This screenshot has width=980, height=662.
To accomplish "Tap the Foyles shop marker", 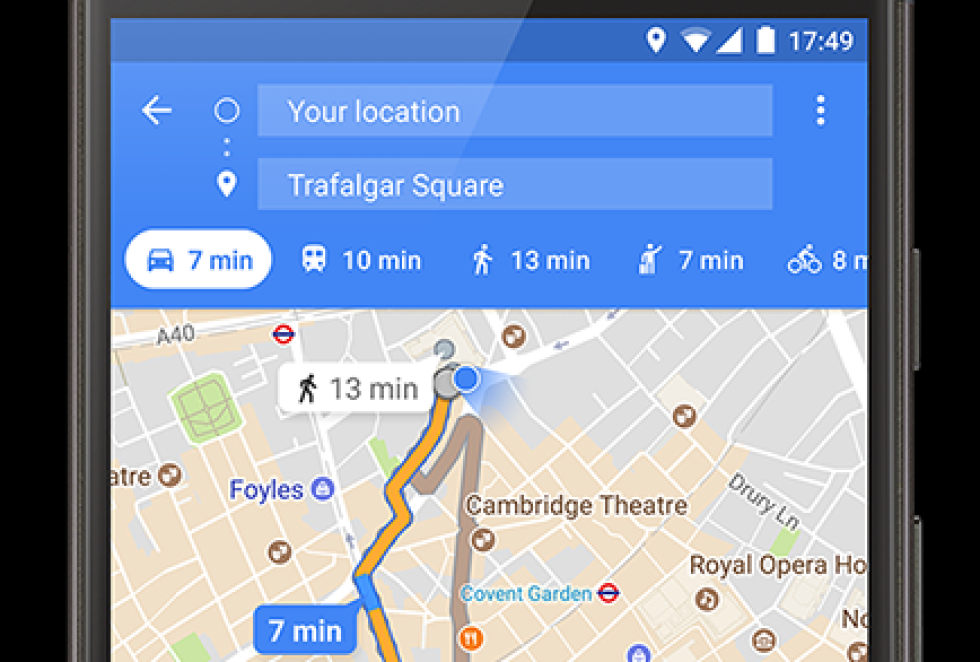I will click(x=322, y=489).
